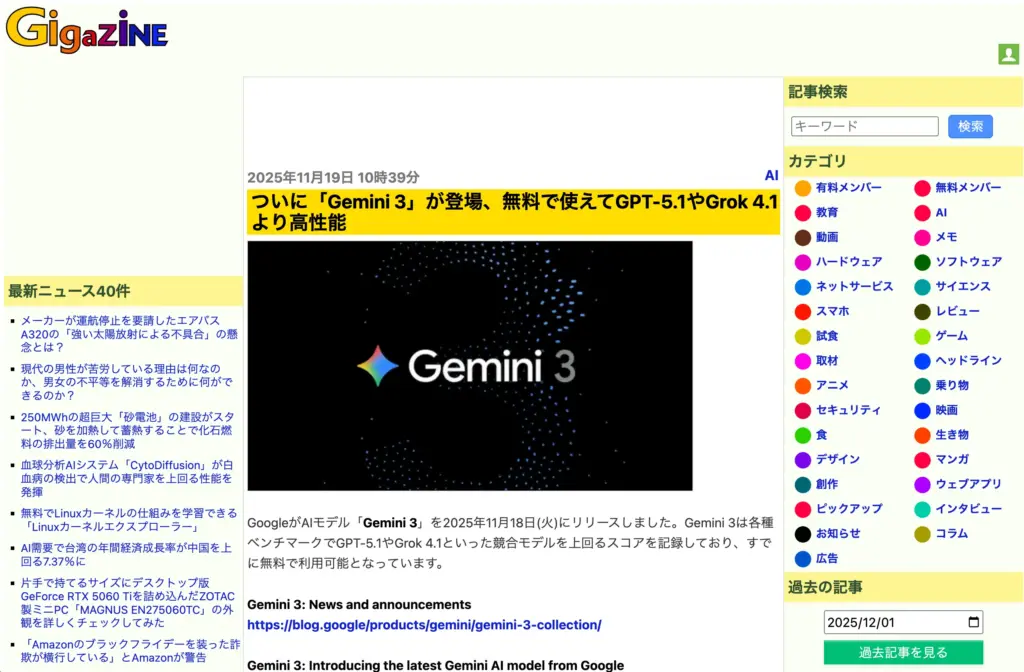
Task: Click the GIGAZINE logo
Action: click(86, 31)
